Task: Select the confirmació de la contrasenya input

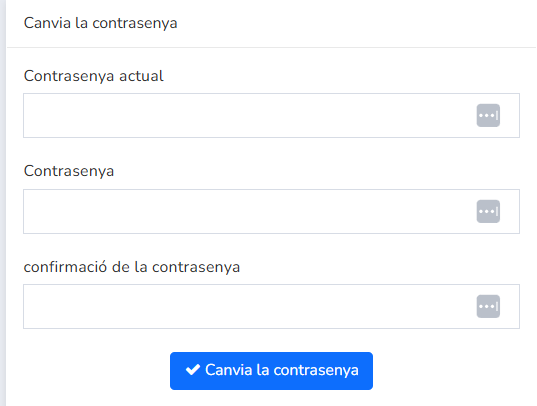Action: [x=271, y=306]
